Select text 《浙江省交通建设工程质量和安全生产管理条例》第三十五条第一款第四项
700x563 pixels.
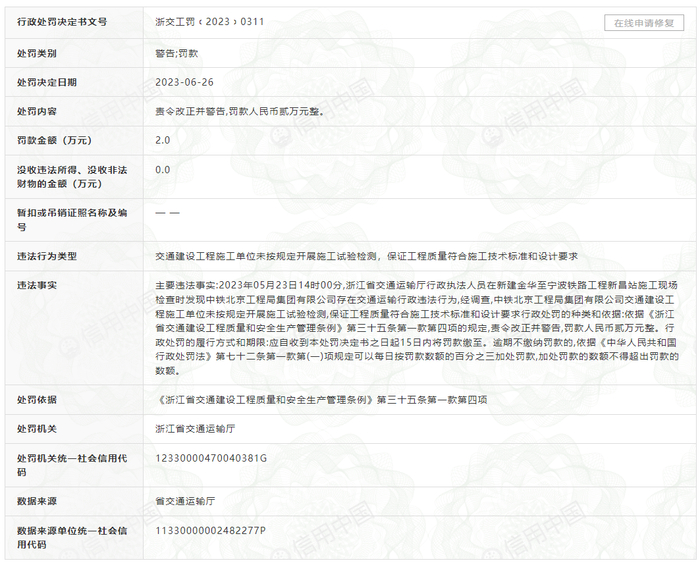tap(321, 400)
